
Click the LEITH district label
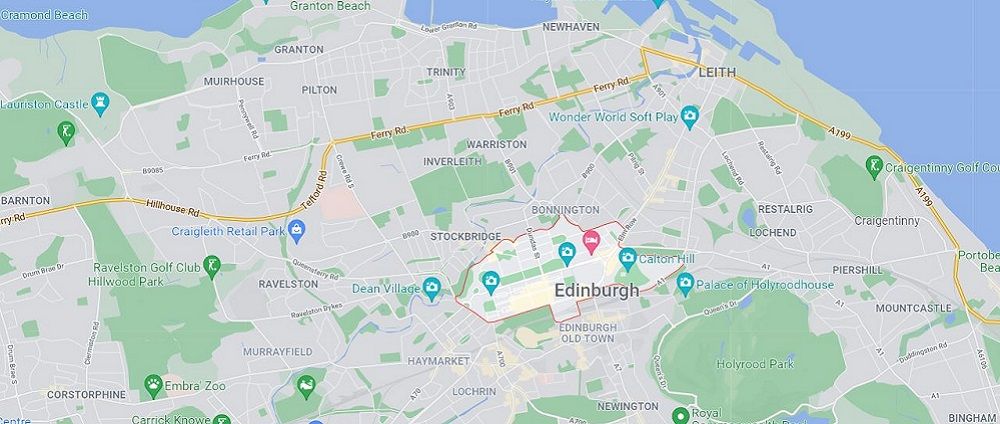pyautogui.click(x=717, y=73)
